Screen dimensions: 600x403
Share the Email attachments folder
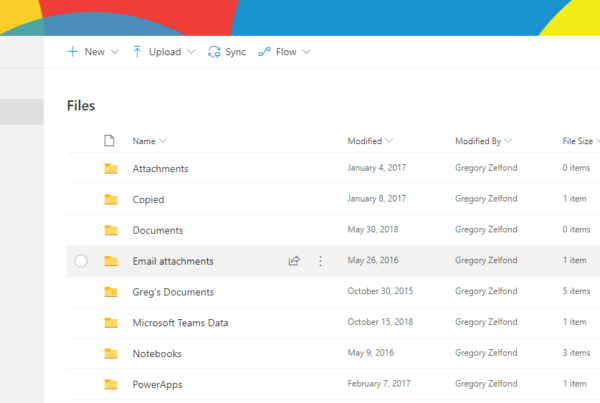tap(294, 261)
